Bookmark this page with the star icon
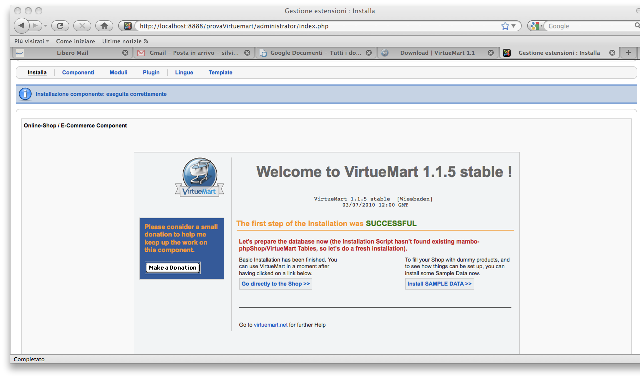This screenshot has width=640, height=378. click(x=505, y=26)
